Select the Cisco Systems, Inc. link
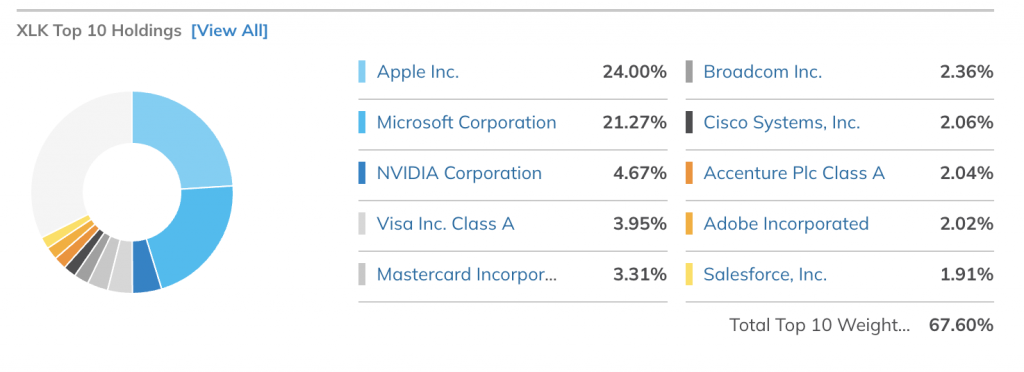The height and width of the screenshot is (372, 1024). coord(782,123)
